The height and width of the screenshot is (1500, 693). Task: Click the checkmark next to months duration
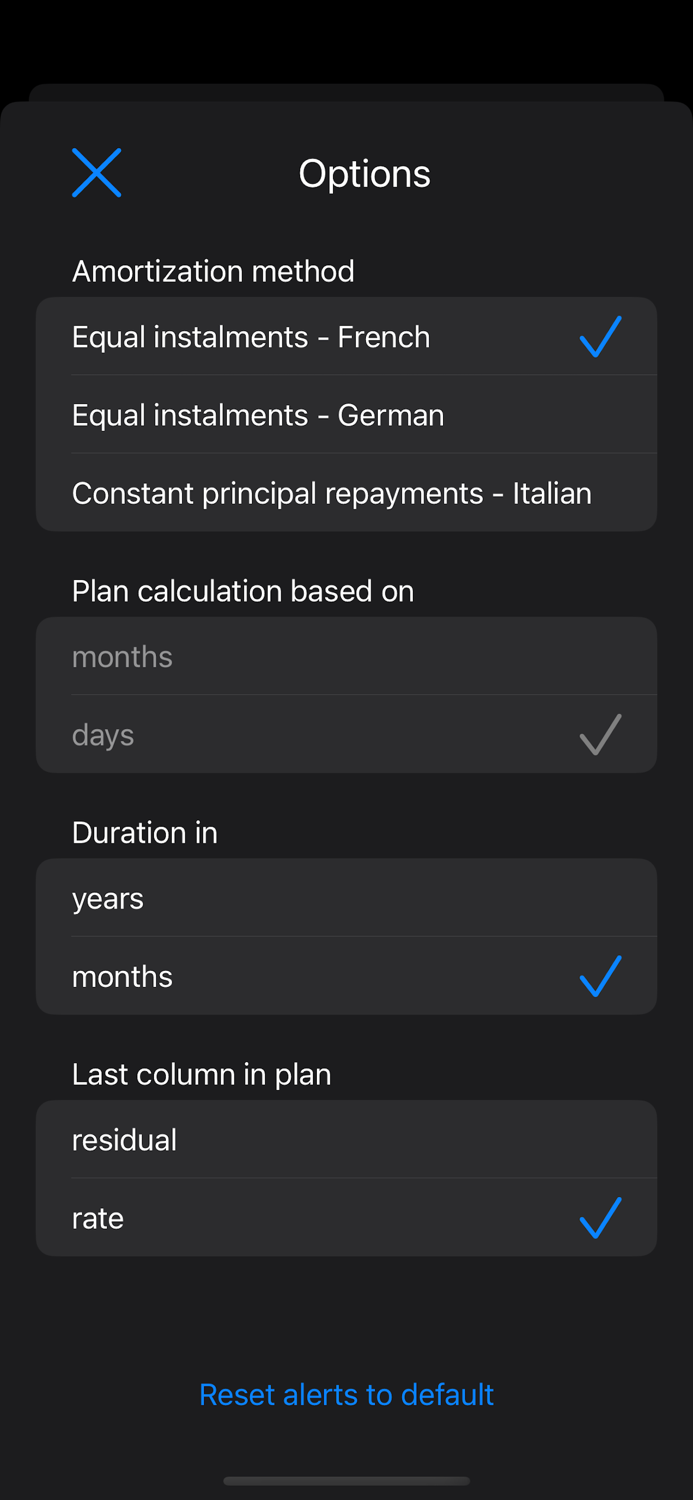(x=600, y=976)
